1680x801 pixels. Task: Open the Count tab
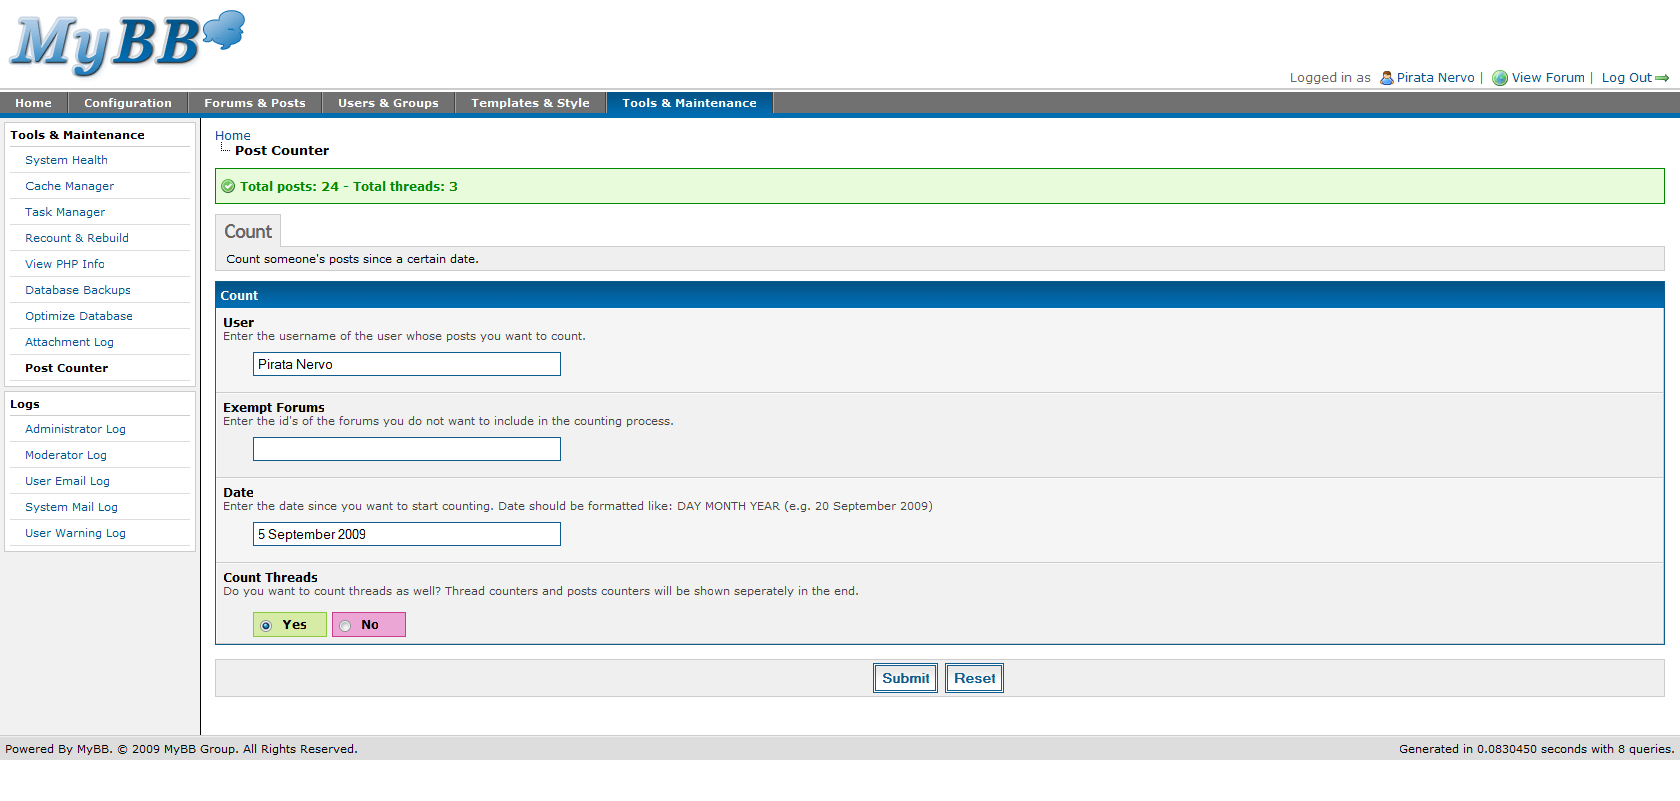click(x=248, y=231)
